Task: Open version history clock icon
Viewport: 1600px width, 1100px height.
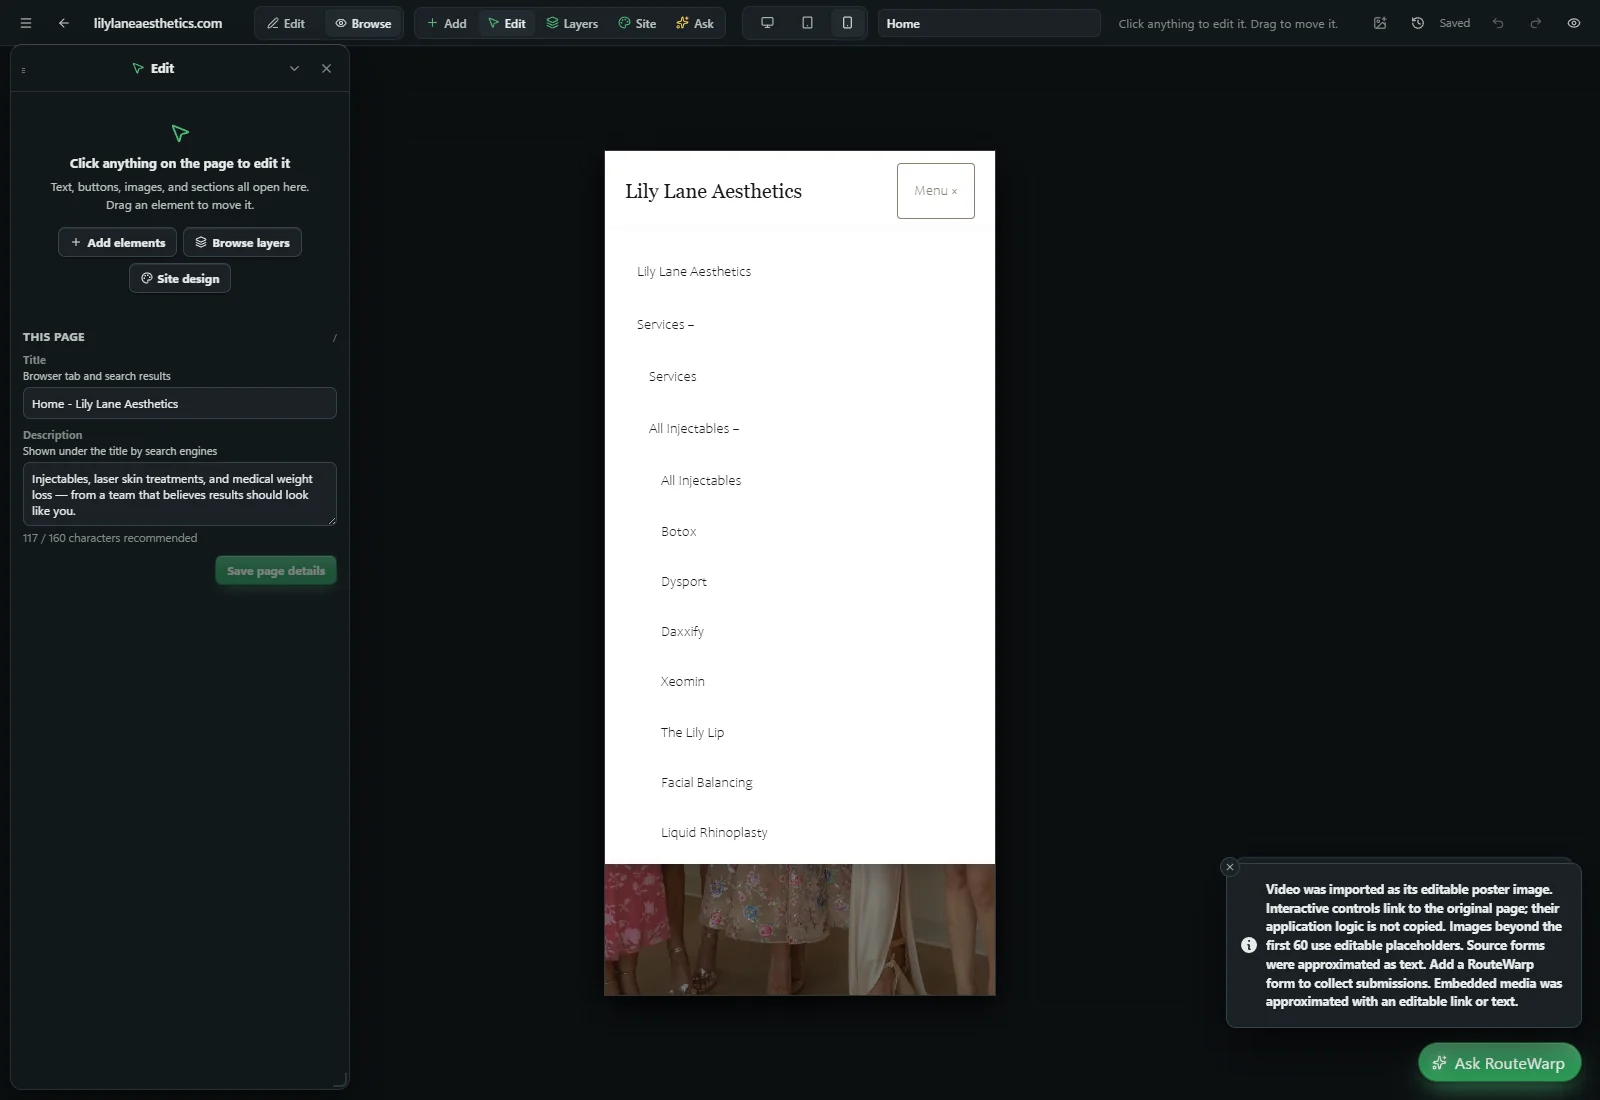Action: 1418,23
